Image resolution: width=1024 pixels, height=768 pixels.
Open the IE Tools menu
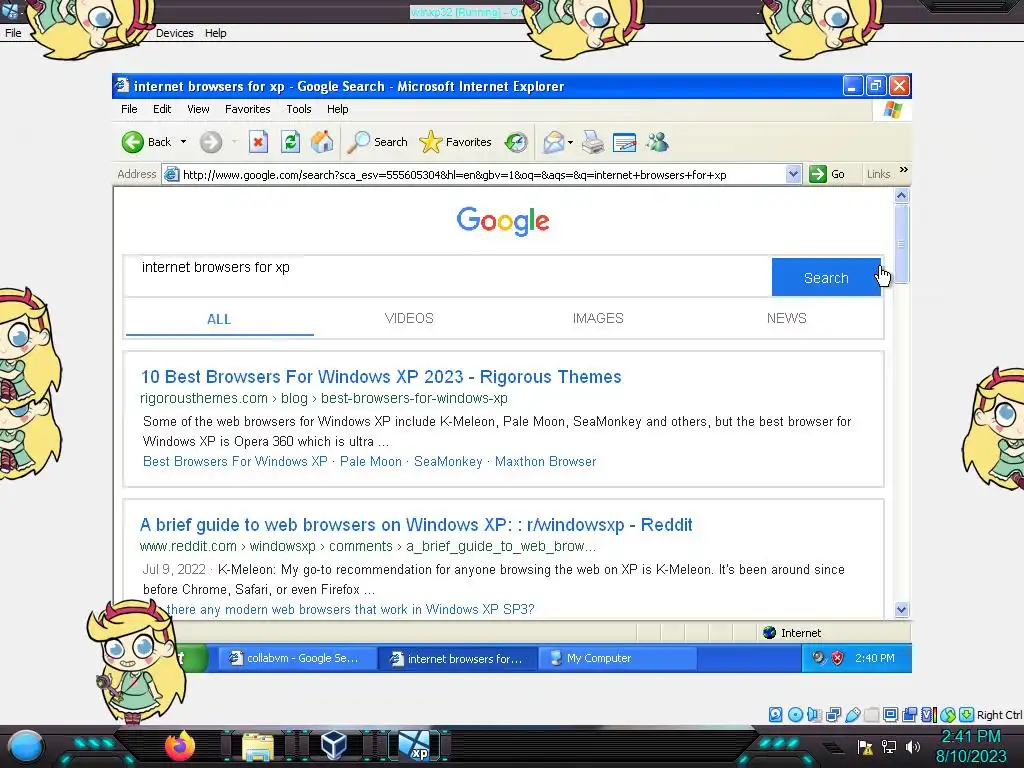pos(299,109)
